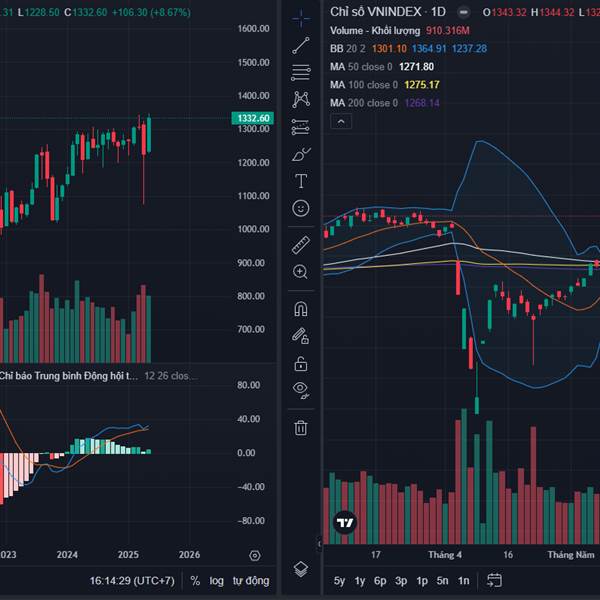Click the BB upper value 1364.91
The width and height of the screenshot is (600, 600).
click(x=429, y=49)
